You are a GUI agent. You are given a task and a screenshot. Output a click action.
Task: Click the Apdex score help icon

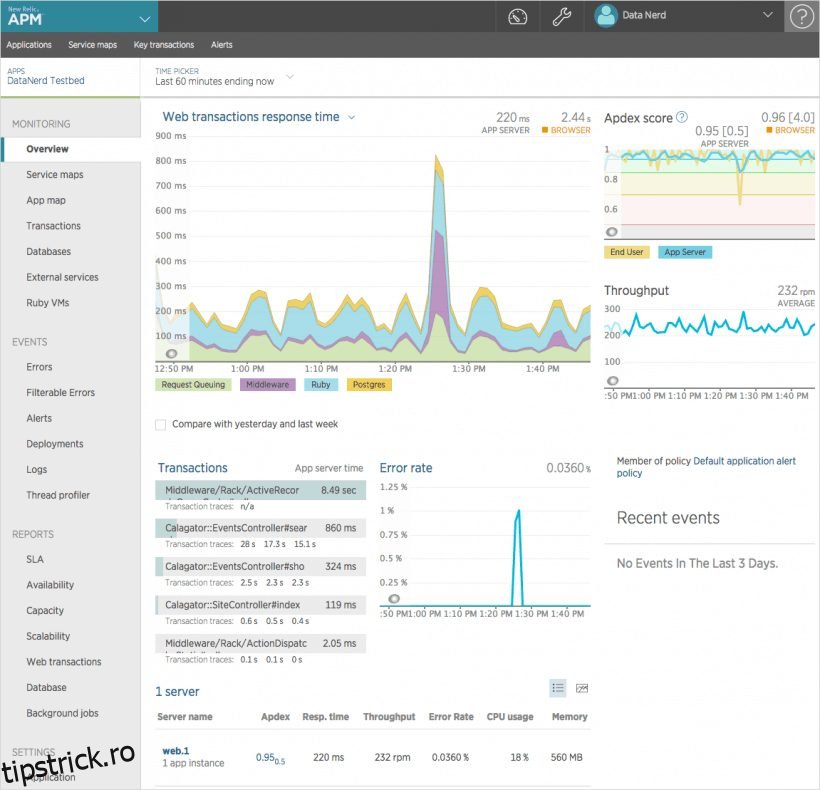[682, 118]
